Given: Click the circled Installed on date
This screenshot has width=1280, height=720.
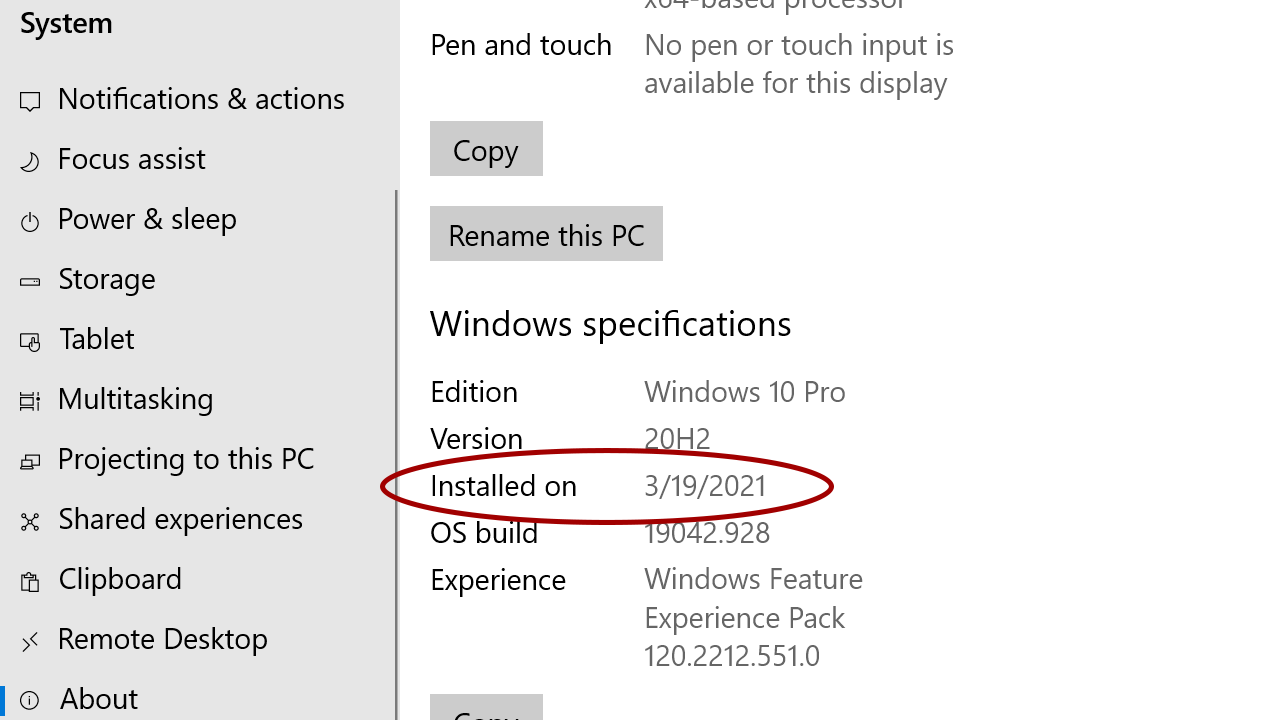Looking at the screenshot, I should [705, 486].
